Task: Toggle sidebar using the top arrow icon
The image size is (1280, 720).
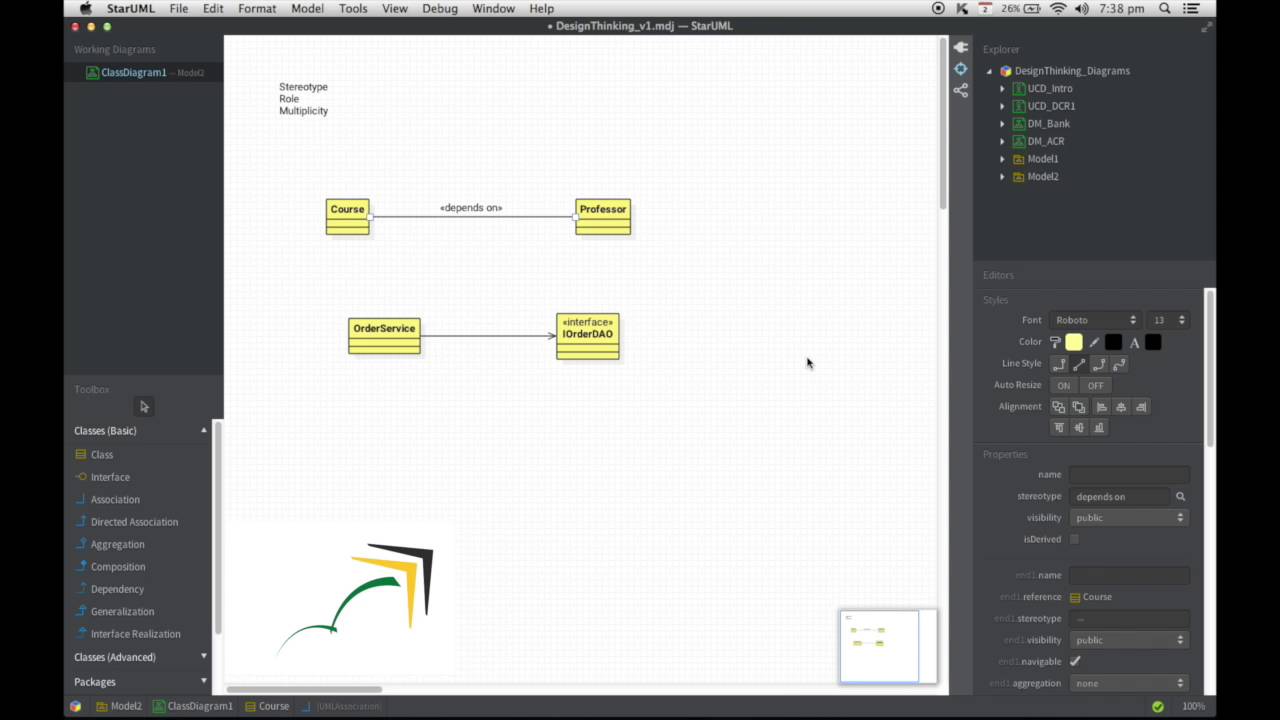Action: 961,47
